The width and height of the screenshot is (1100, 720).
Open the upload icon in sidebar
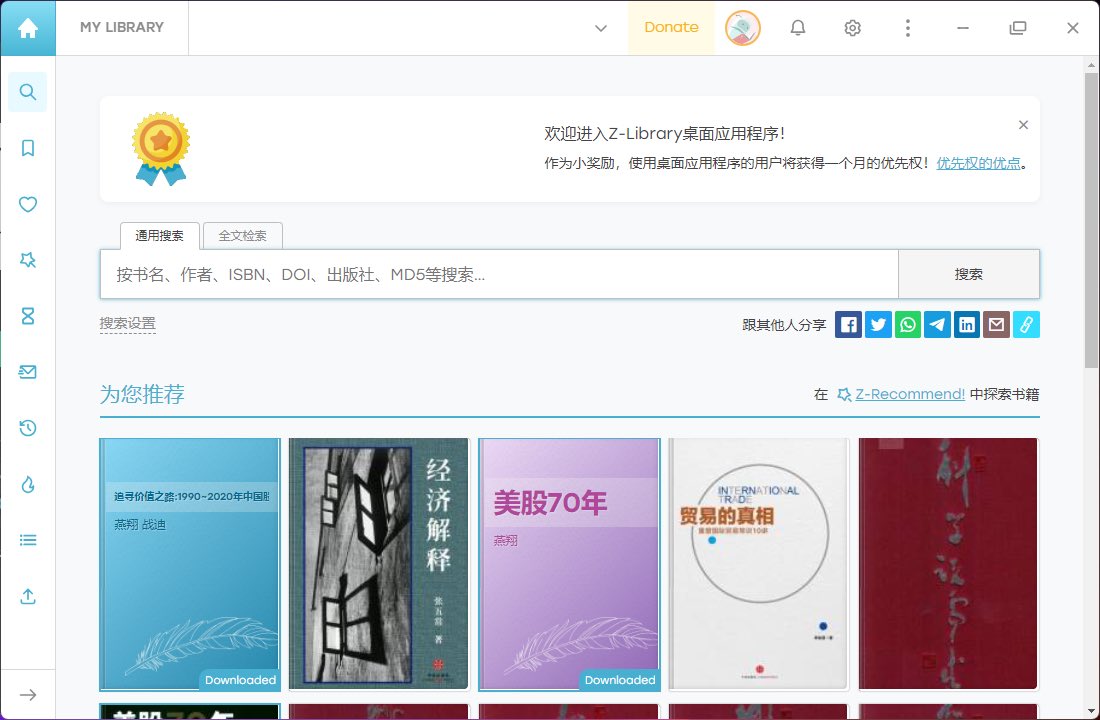pyautogui.click(x=28, y=596)
